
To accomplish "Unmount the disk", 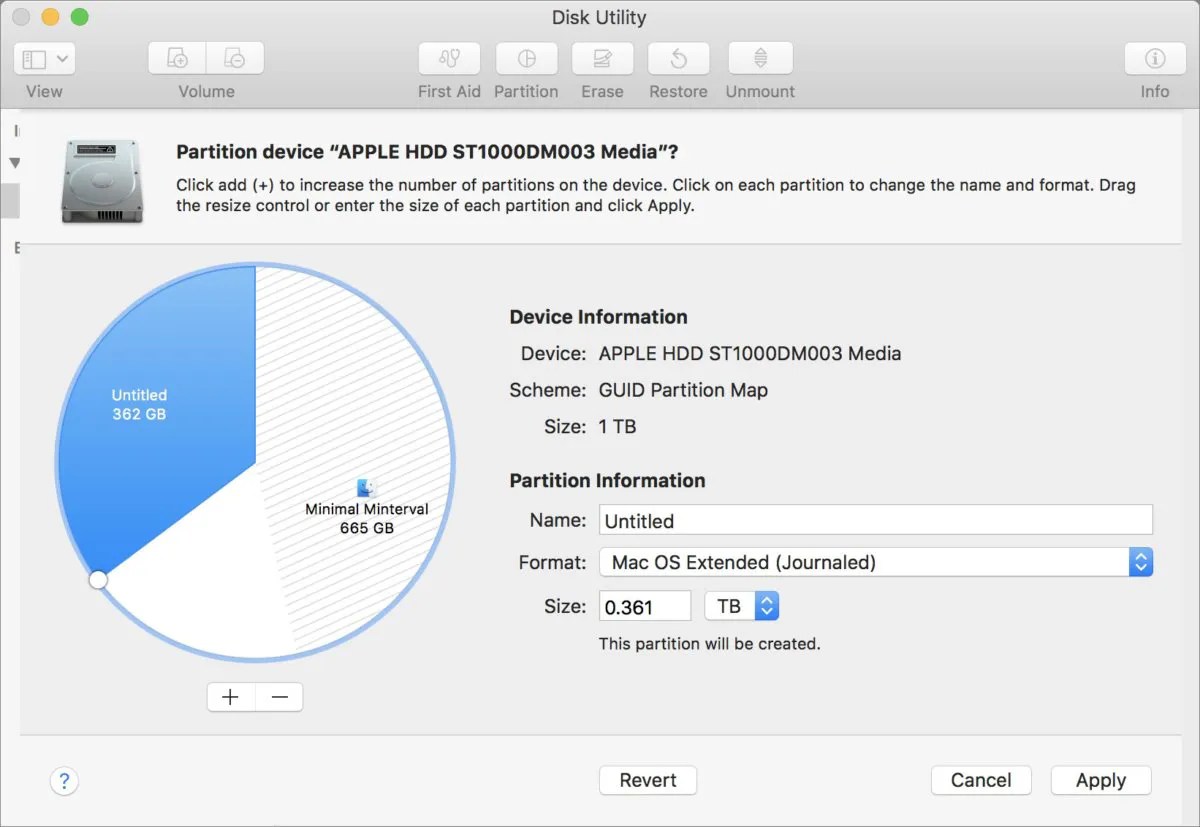I will [x=760, y=58].
